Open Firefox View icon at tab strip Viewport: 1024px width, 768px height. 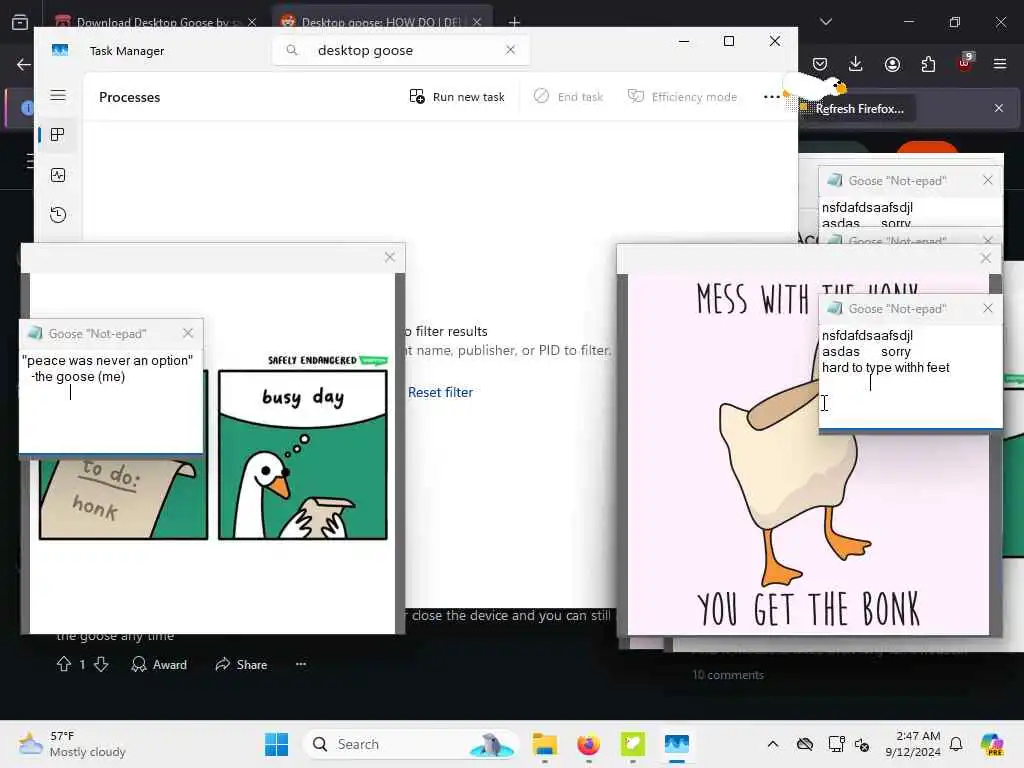tap(20, 22)
